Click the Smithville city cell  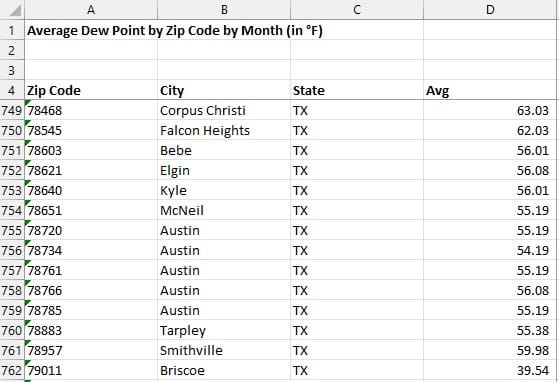(224, 350)
